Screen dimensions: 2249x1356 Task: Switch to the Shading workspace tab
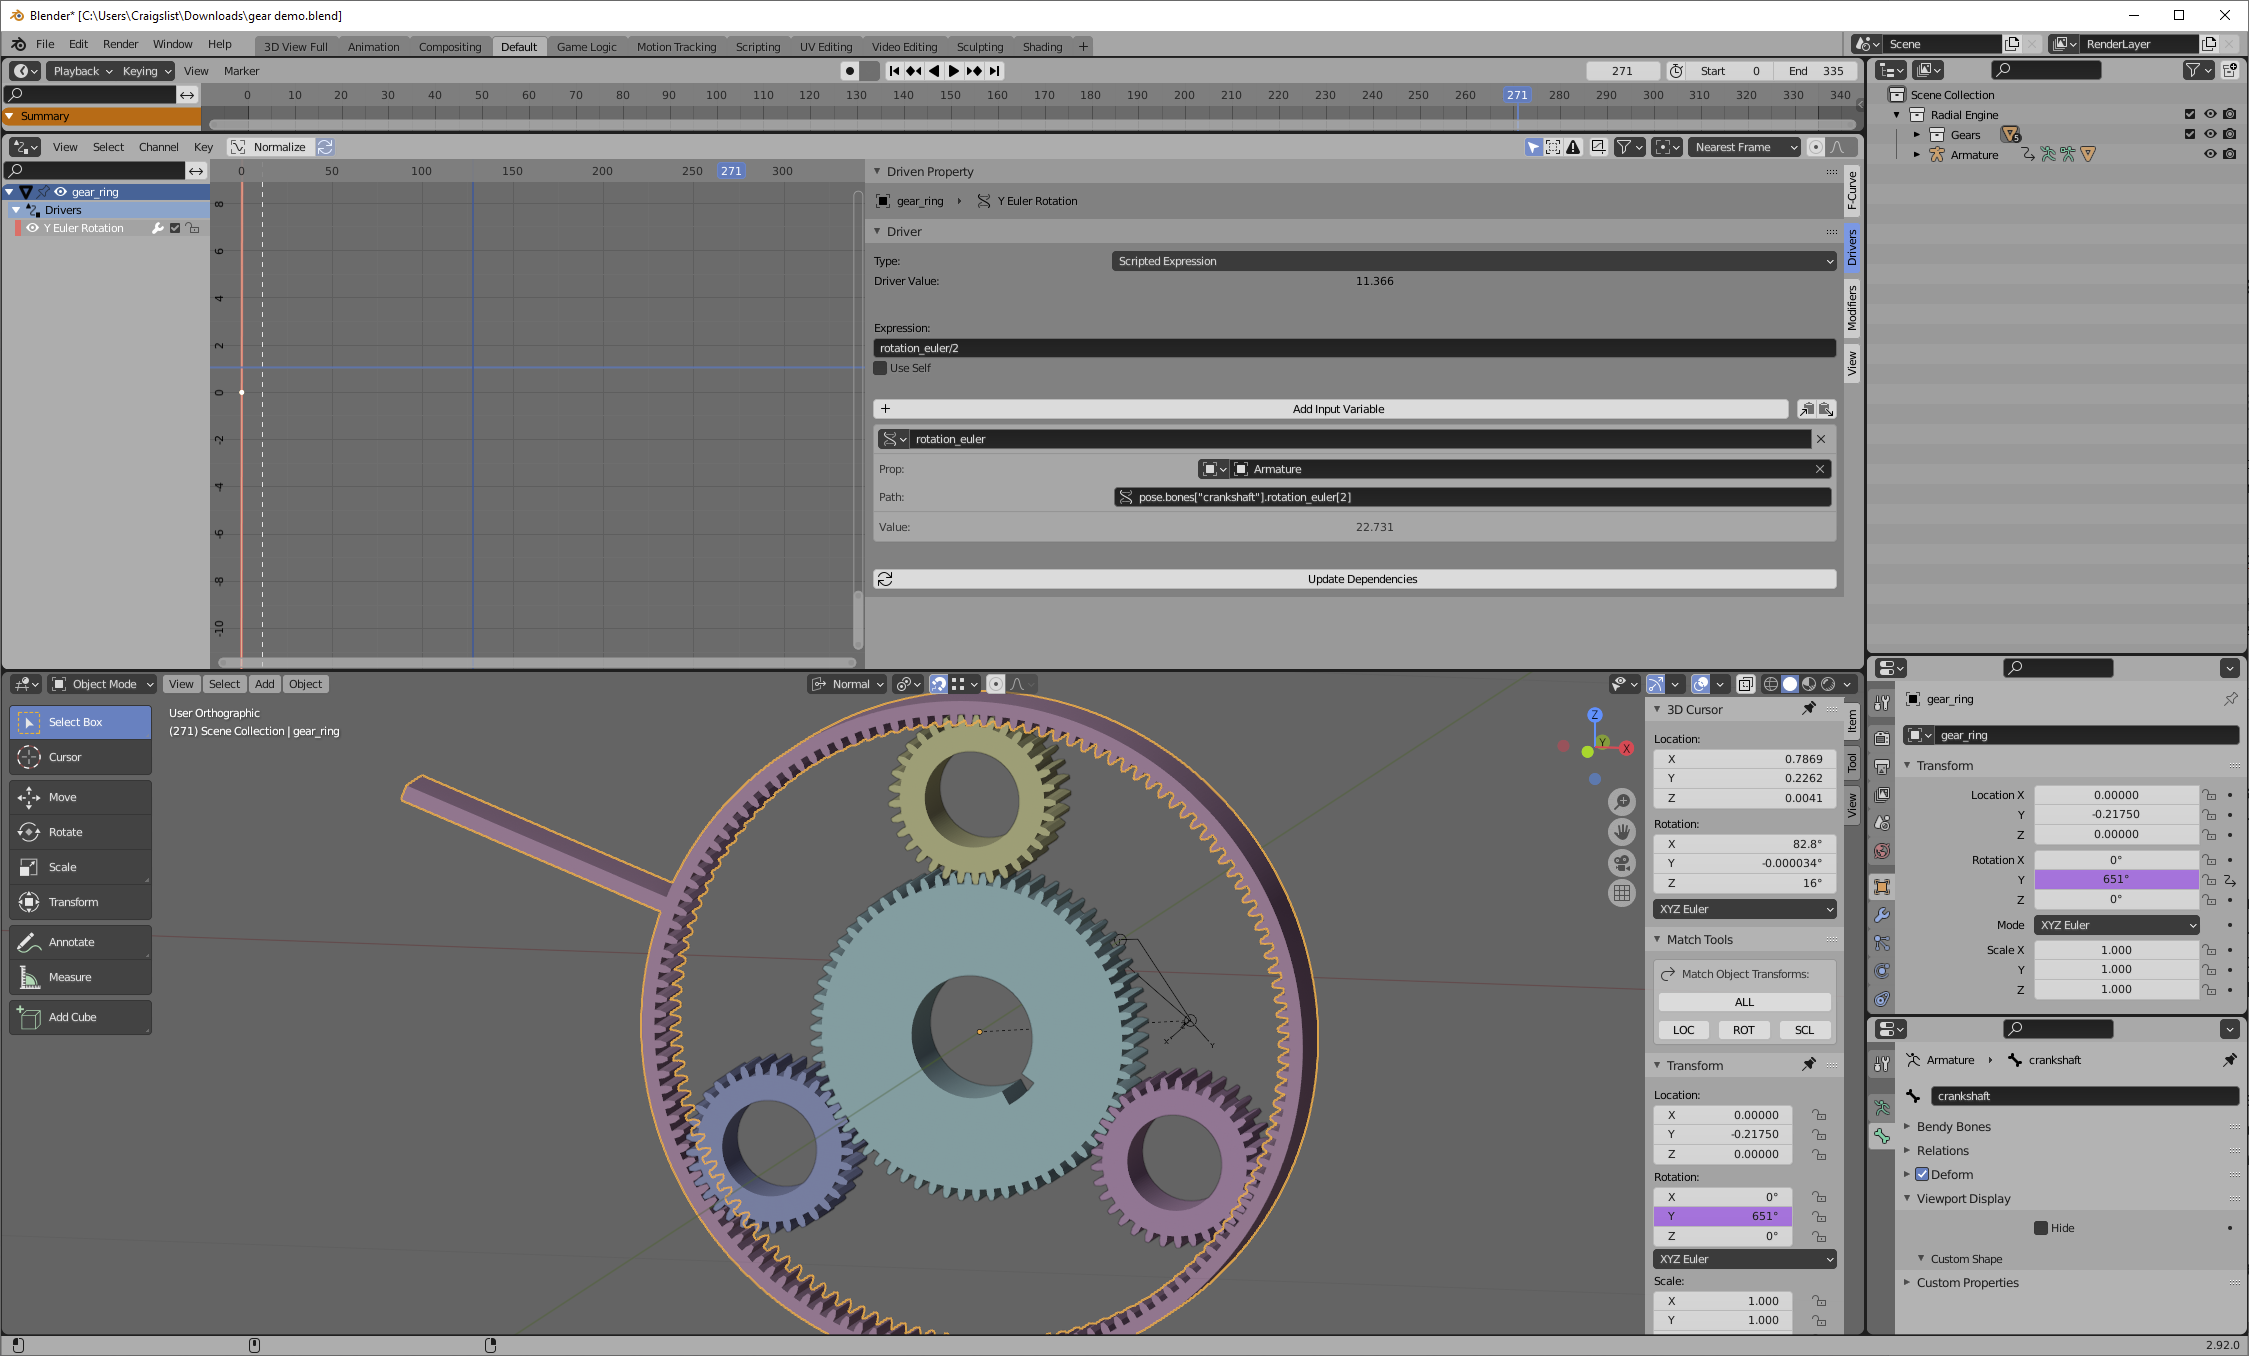[x=1042, y=46]
